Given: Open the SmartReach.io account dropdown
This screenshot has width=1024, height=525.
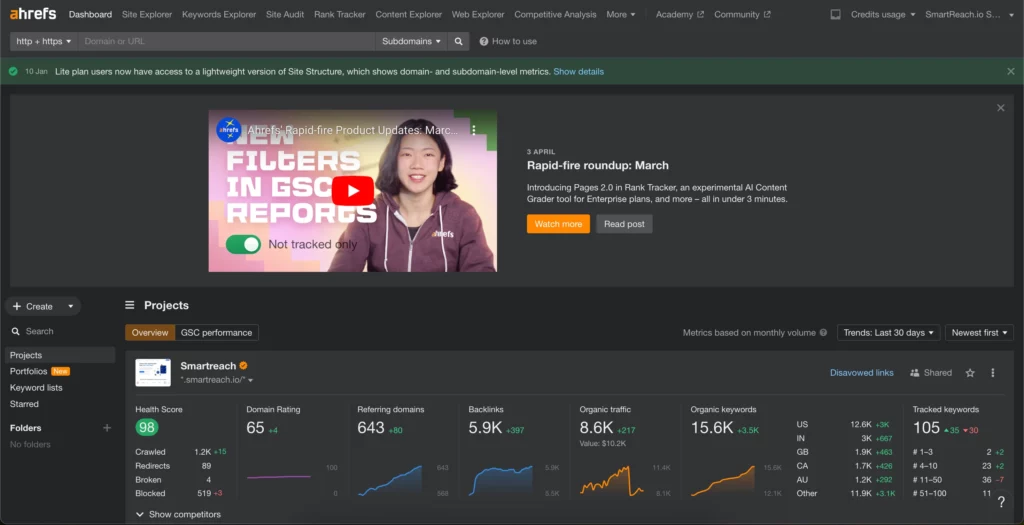Looking at the screenshot, I should pos(969,14).
